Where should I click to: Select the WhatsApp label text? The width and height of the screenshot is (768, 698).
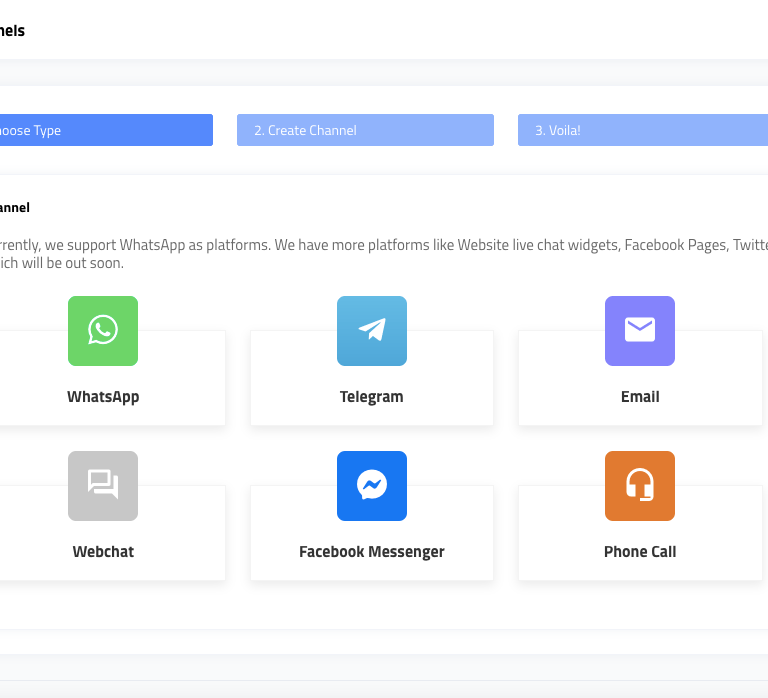[103, 397]
